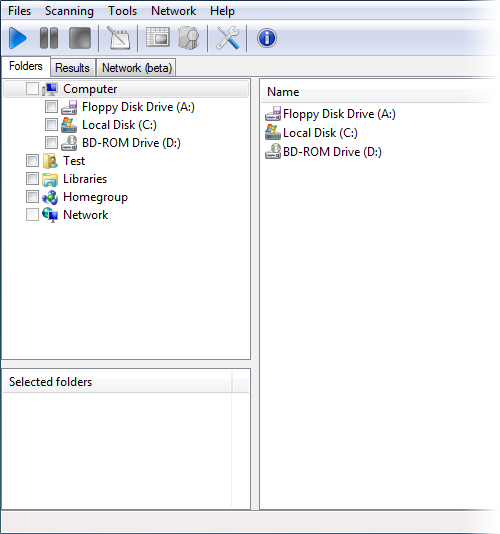Open the Files menu
Image resolution: width=500 pixels, height=534 pixels.
coord(19,11)
